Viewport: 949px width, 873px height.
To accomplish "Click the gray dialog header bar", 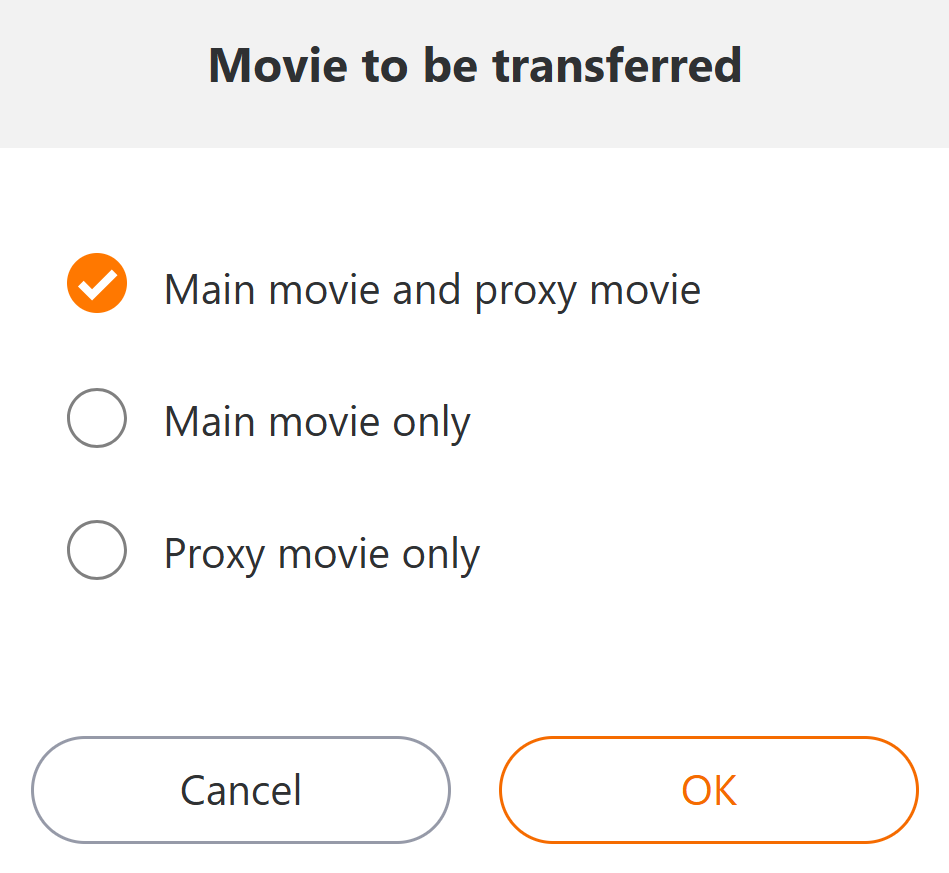I will point(850,70).
